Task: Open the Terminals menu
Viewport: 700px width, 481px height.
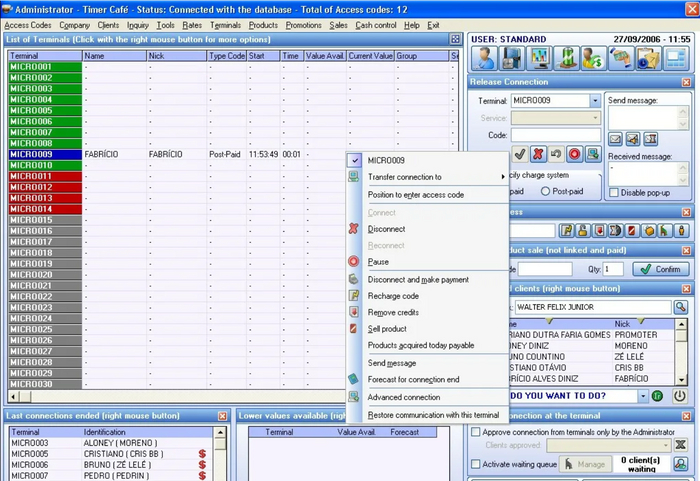Action: point(225,25)
